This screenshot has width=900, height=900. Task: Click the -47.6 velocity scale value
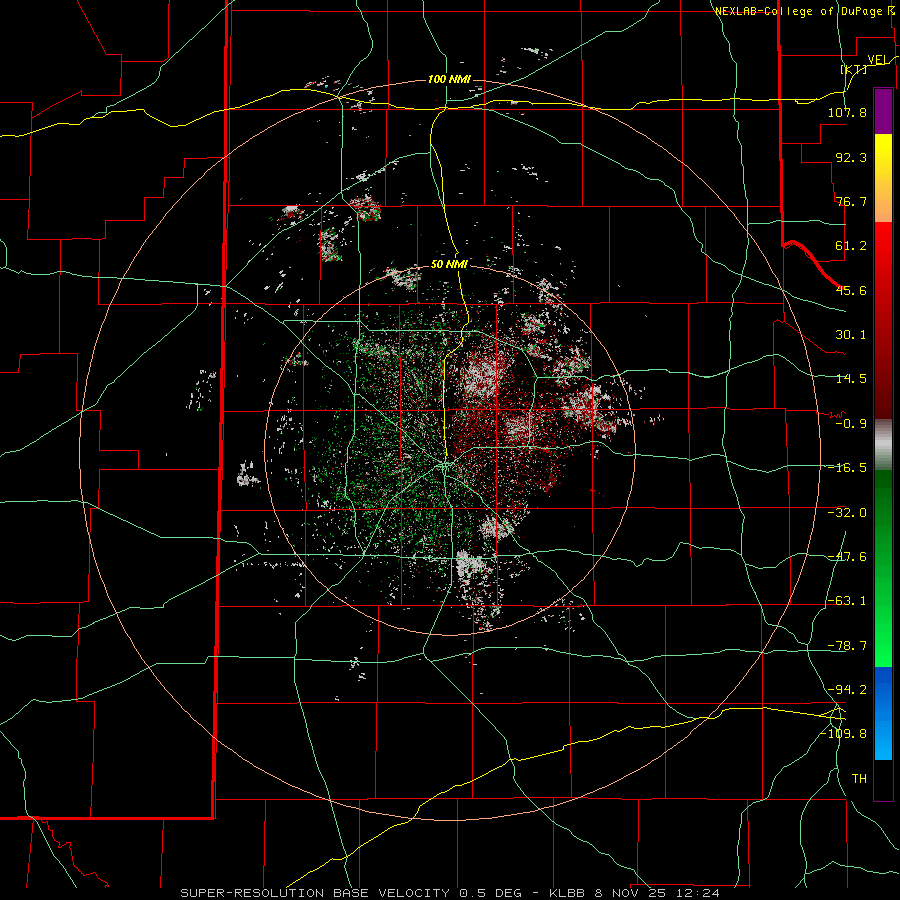[x=847, y=557]
